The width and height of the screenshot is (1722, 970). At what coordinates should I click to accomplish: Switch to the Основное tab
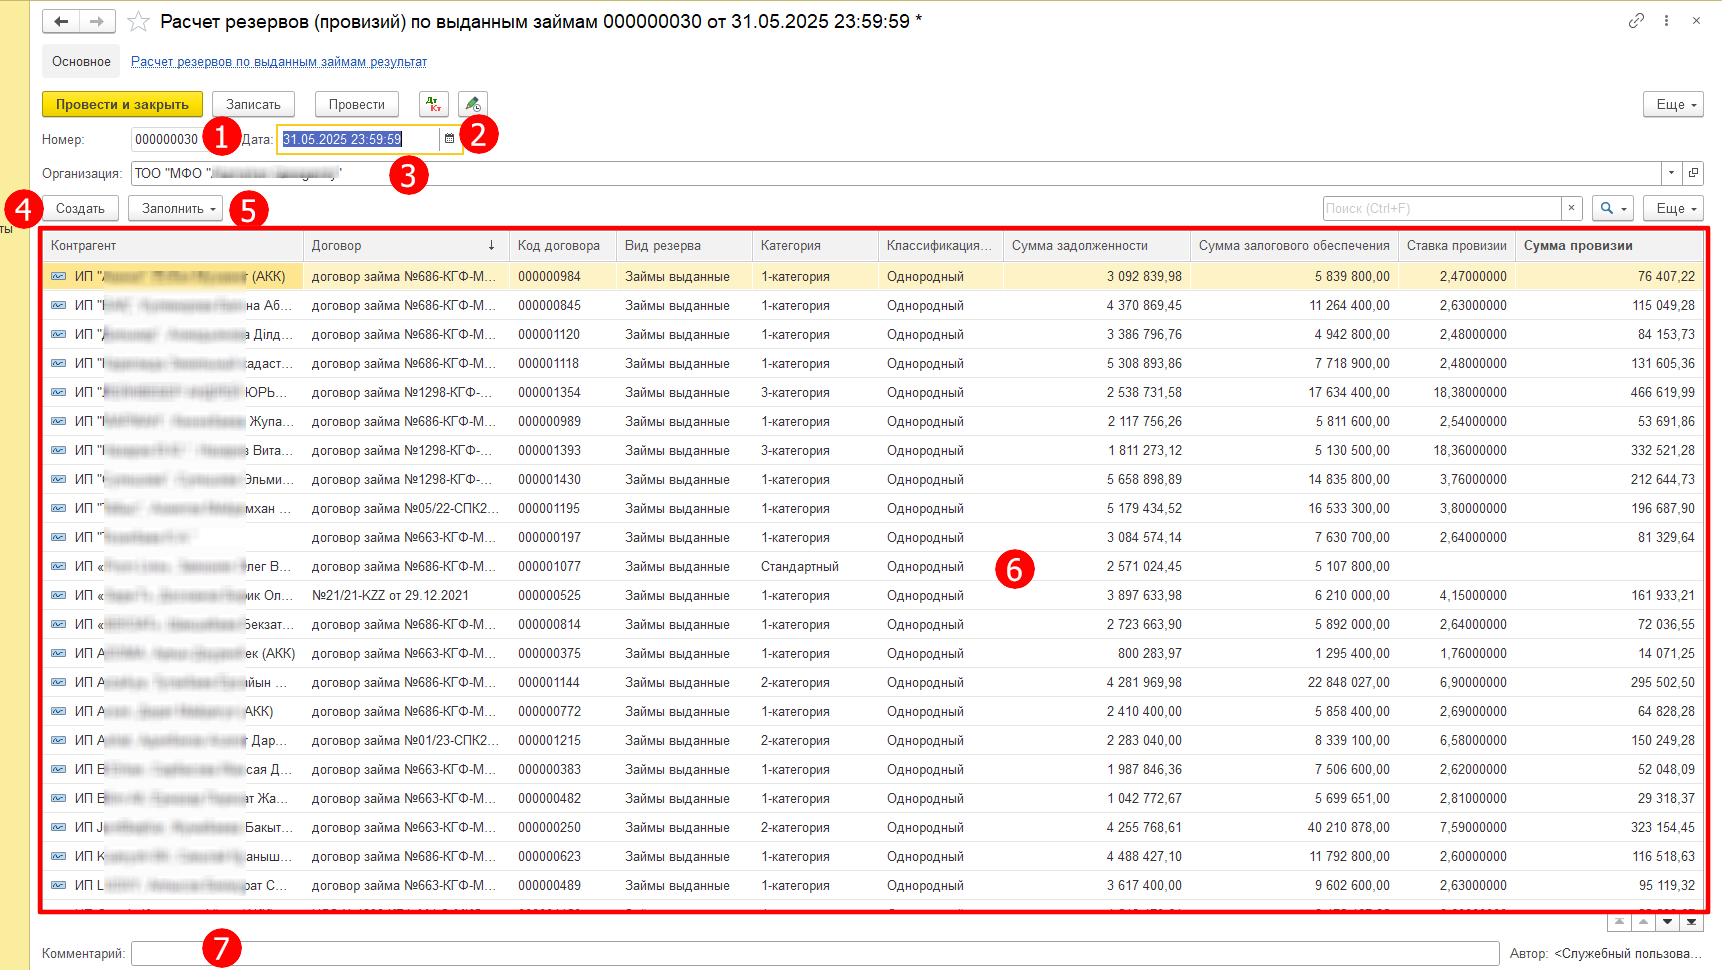tap(81, 61)
